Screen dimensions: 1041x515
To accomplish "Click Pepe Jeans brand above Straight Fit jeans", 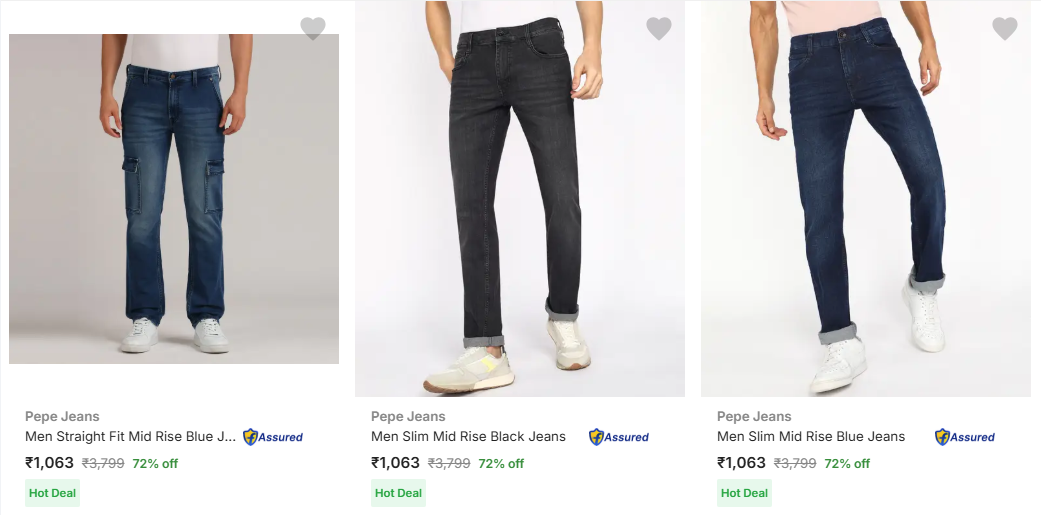I will pos(62,416).
